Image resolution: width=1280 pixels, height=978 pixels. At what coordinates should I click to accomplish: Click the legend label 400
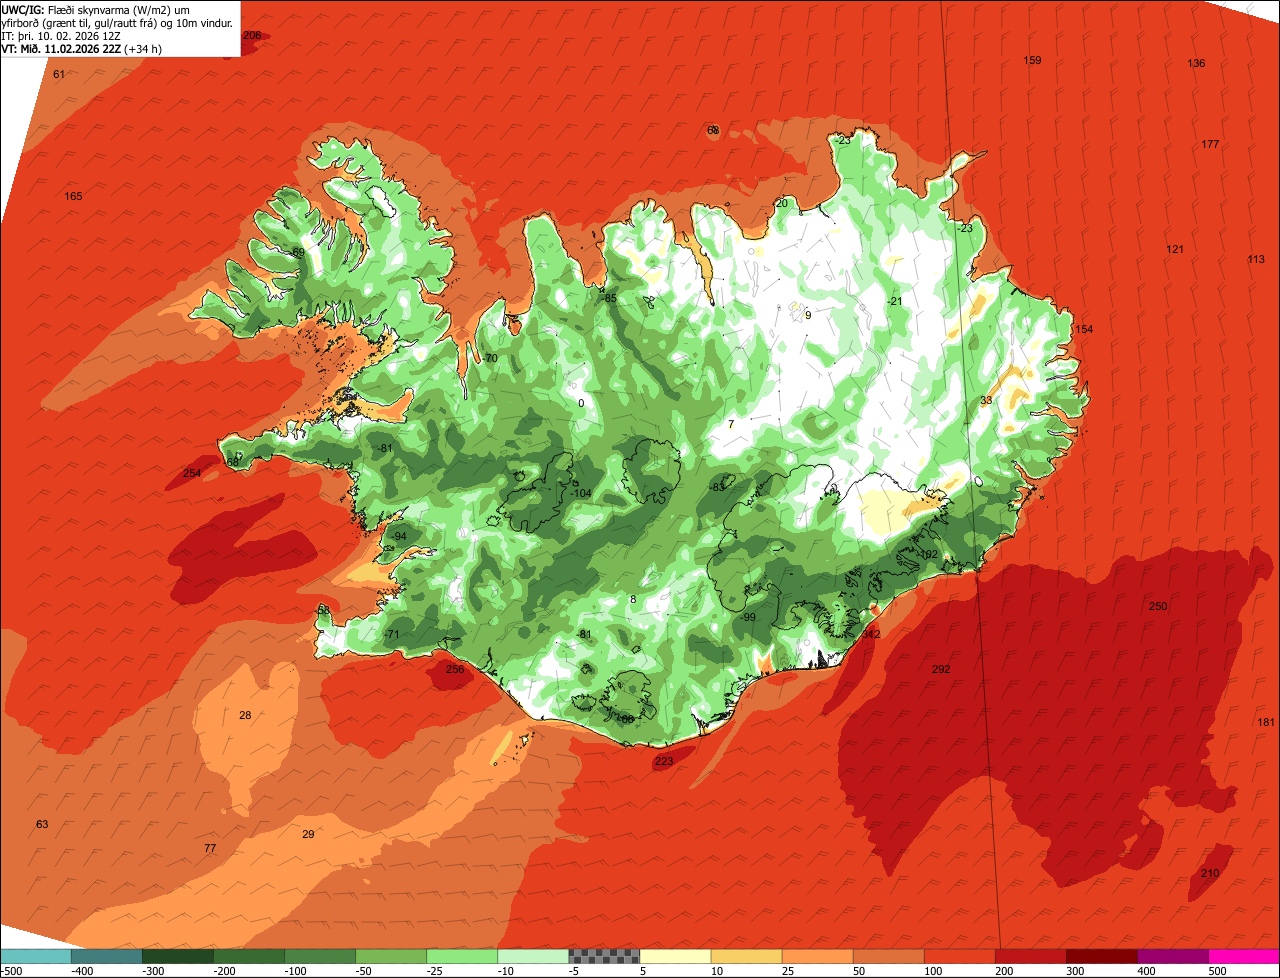pyautogui.click(x=1147, y=970)
